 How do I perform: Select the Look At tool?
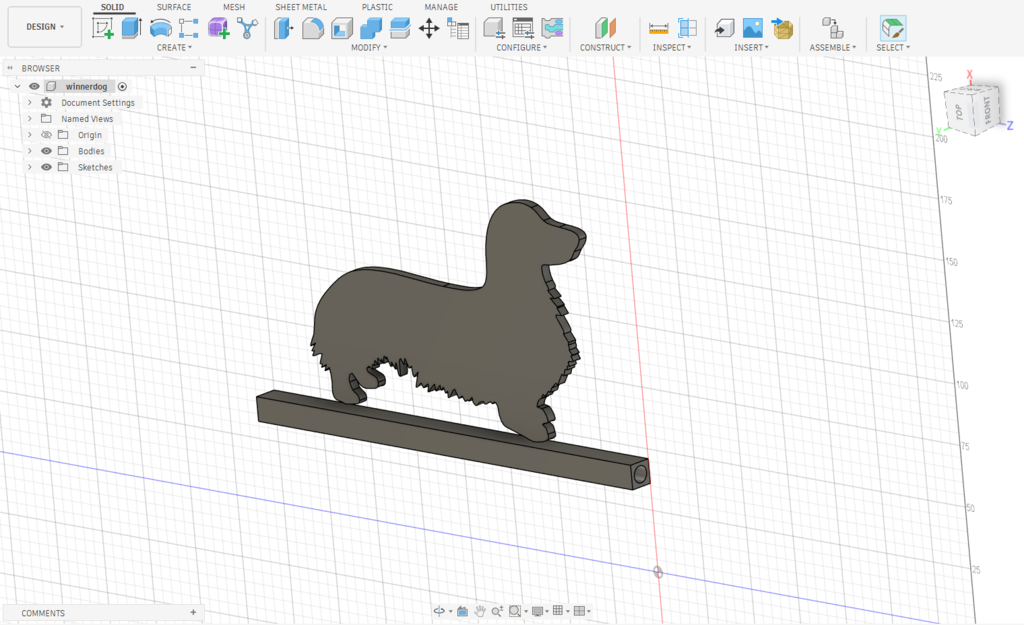462,611
